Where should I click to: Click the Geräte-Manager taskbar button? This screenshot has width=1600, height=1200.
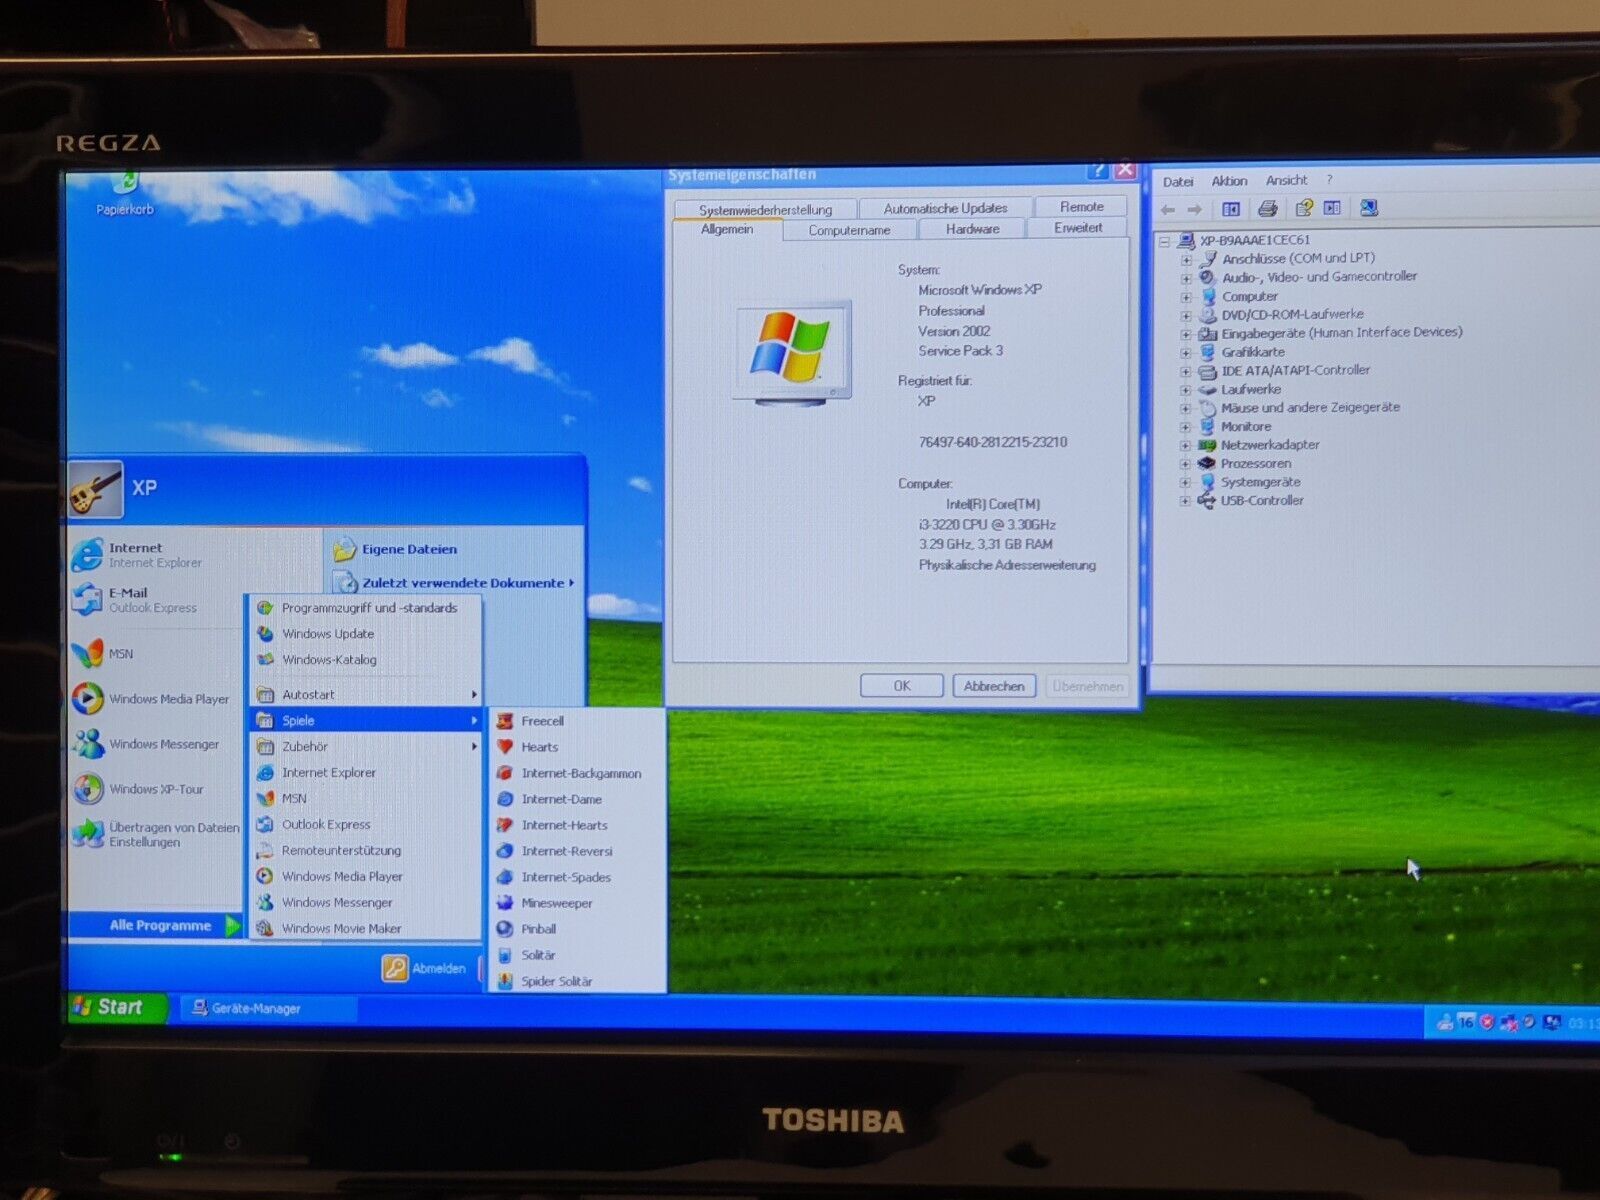click(255, 1008)
